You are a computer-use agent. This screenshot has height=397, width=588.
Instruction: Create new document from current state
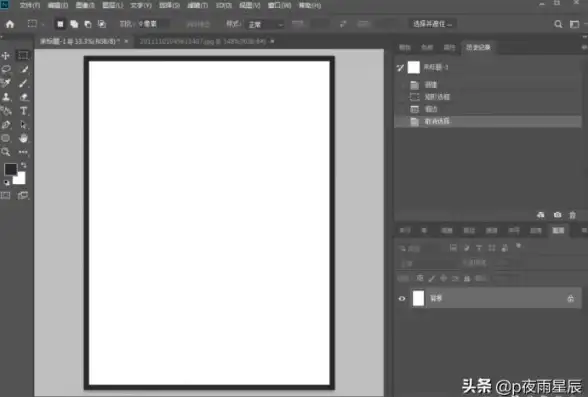point(540,215)
